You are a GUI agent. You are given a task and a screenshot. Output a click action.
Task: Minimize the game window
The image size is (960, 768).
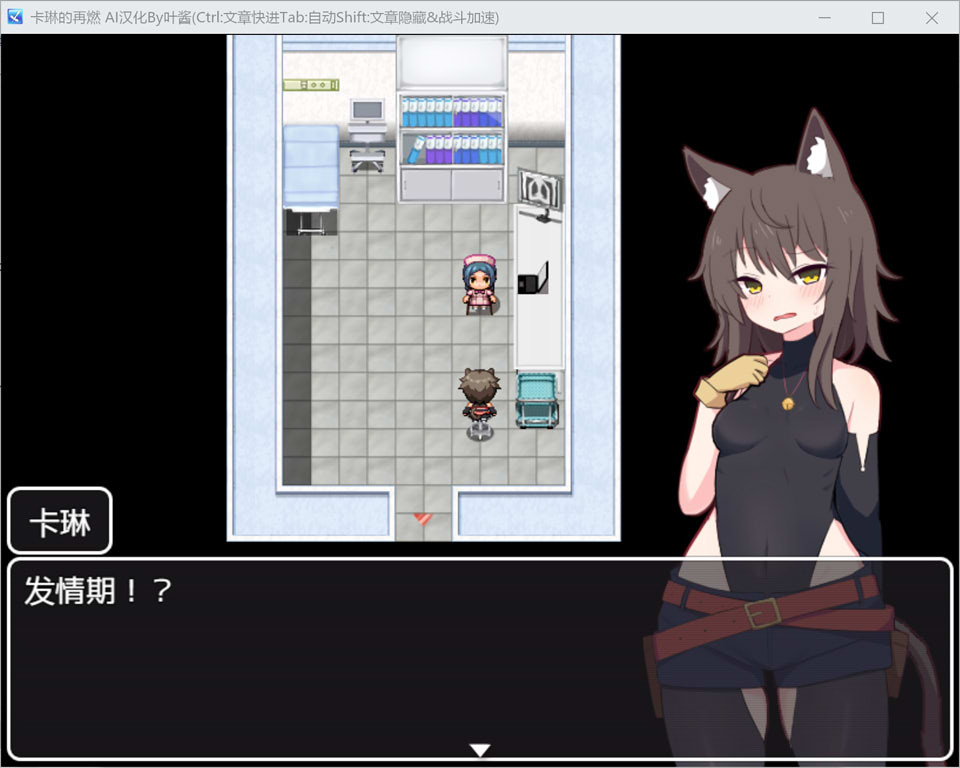coord(825,18)
